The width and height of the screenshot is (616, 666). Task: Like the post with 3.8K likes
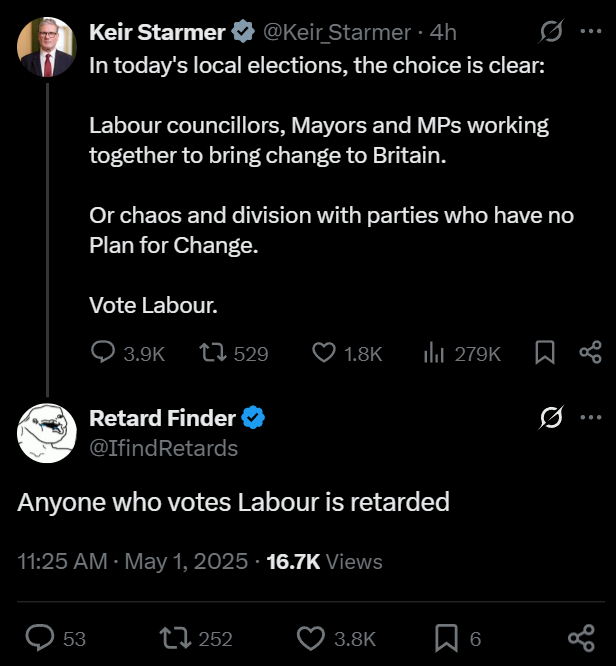pyautogui.click(x=312, y=638)
